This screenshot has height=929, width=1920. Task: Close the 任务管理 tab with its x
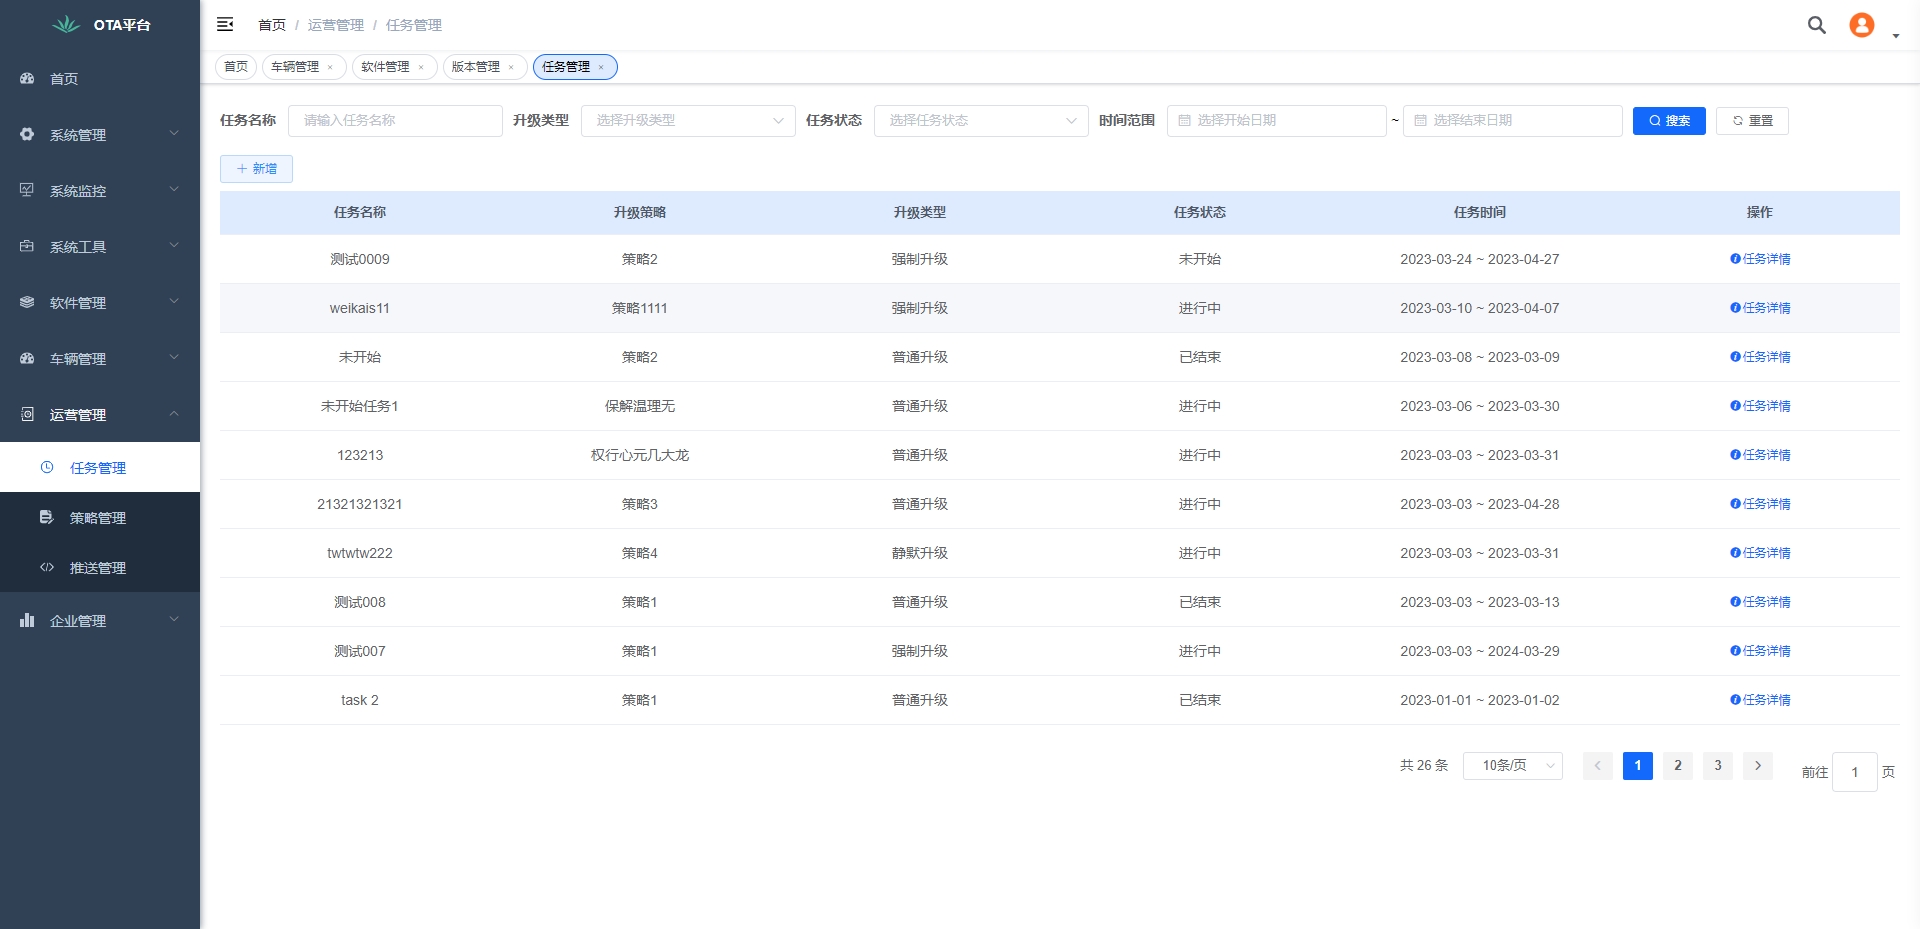pyautogui.click(x=601, y=67)
